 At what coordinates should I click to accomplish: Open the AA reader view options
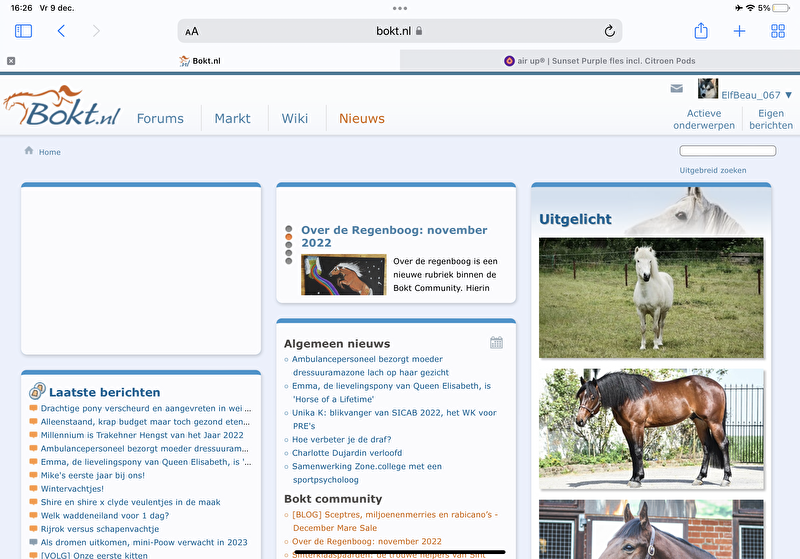[192, 32]
